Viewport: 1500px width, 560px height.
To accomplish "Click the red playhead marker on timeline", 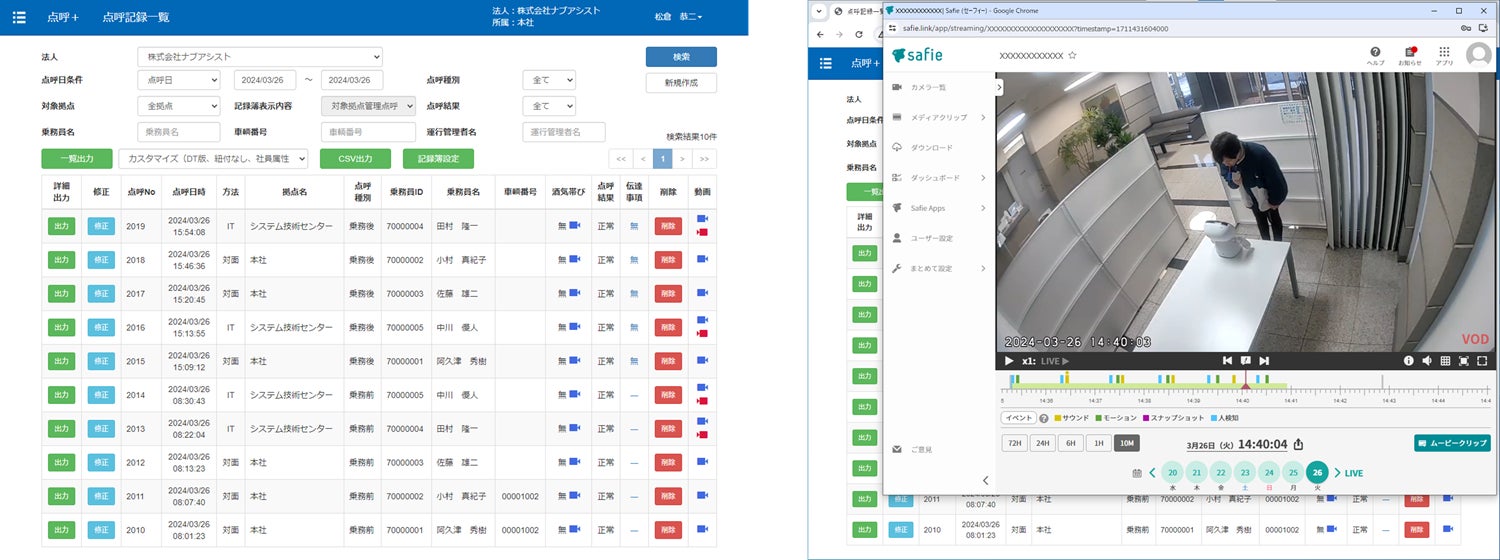I will point(1245,385).
